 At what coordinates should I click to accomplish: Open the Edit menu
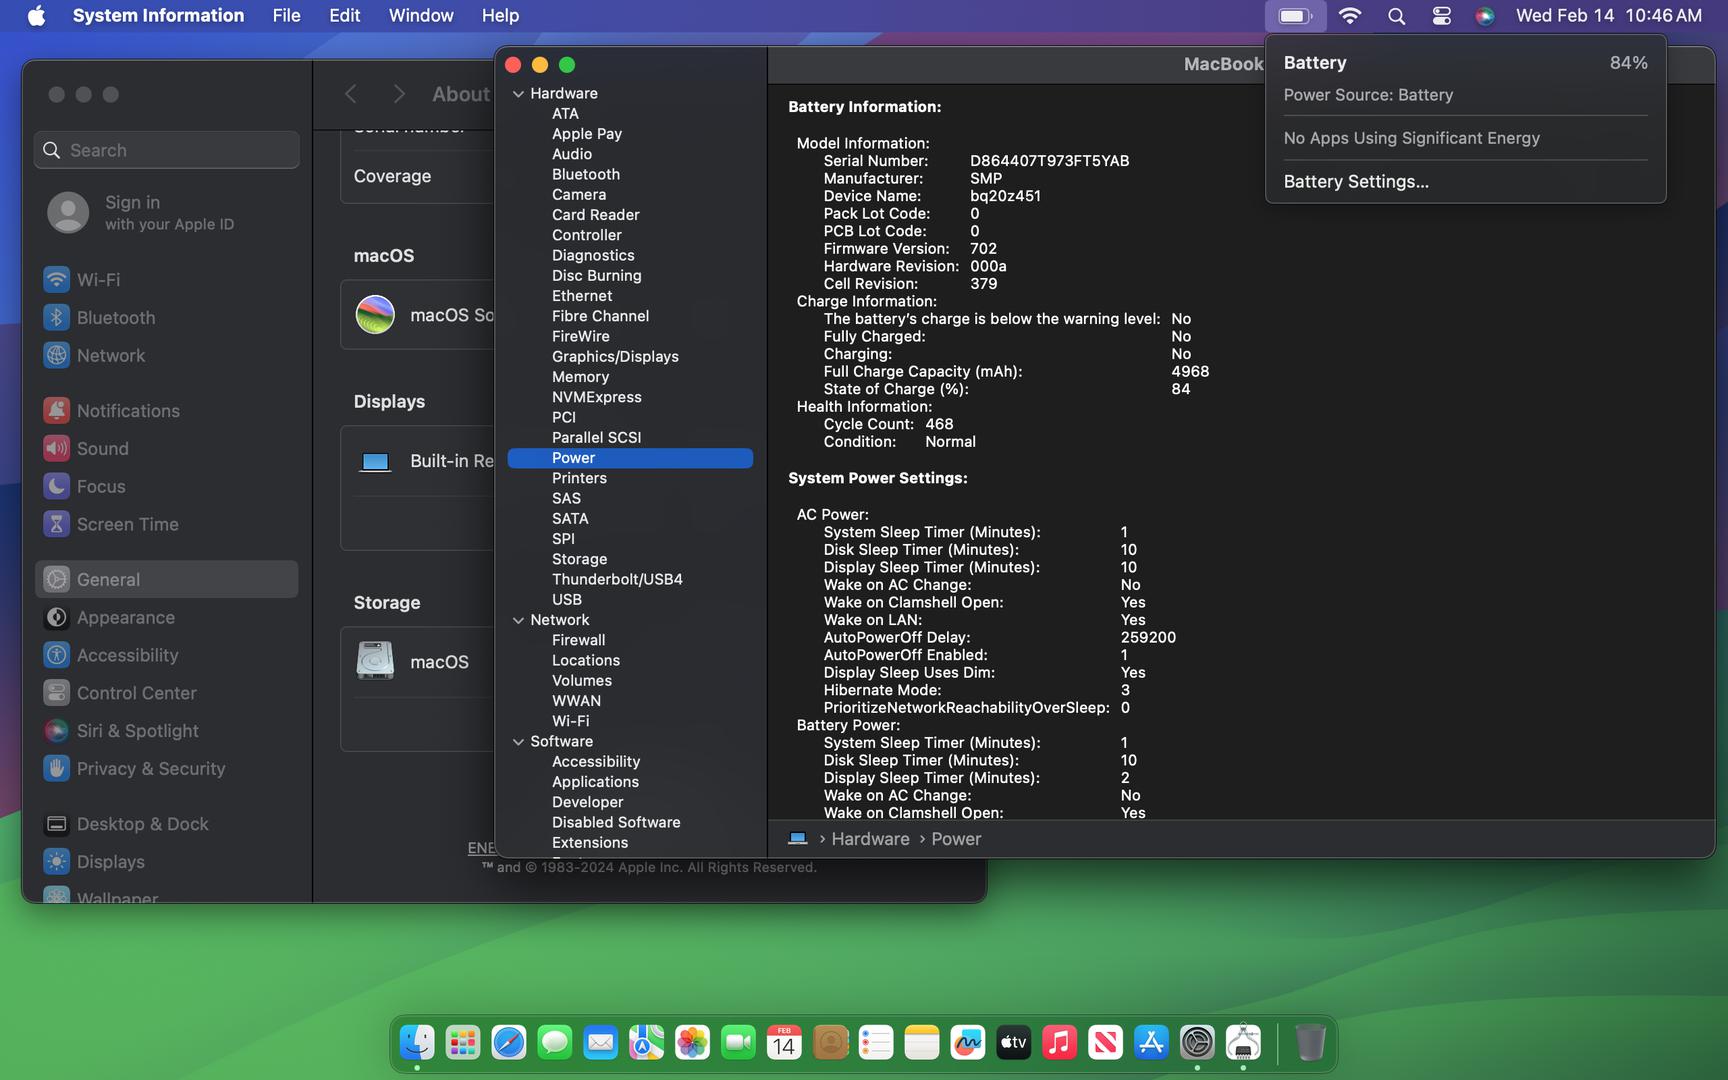(344, 16)
